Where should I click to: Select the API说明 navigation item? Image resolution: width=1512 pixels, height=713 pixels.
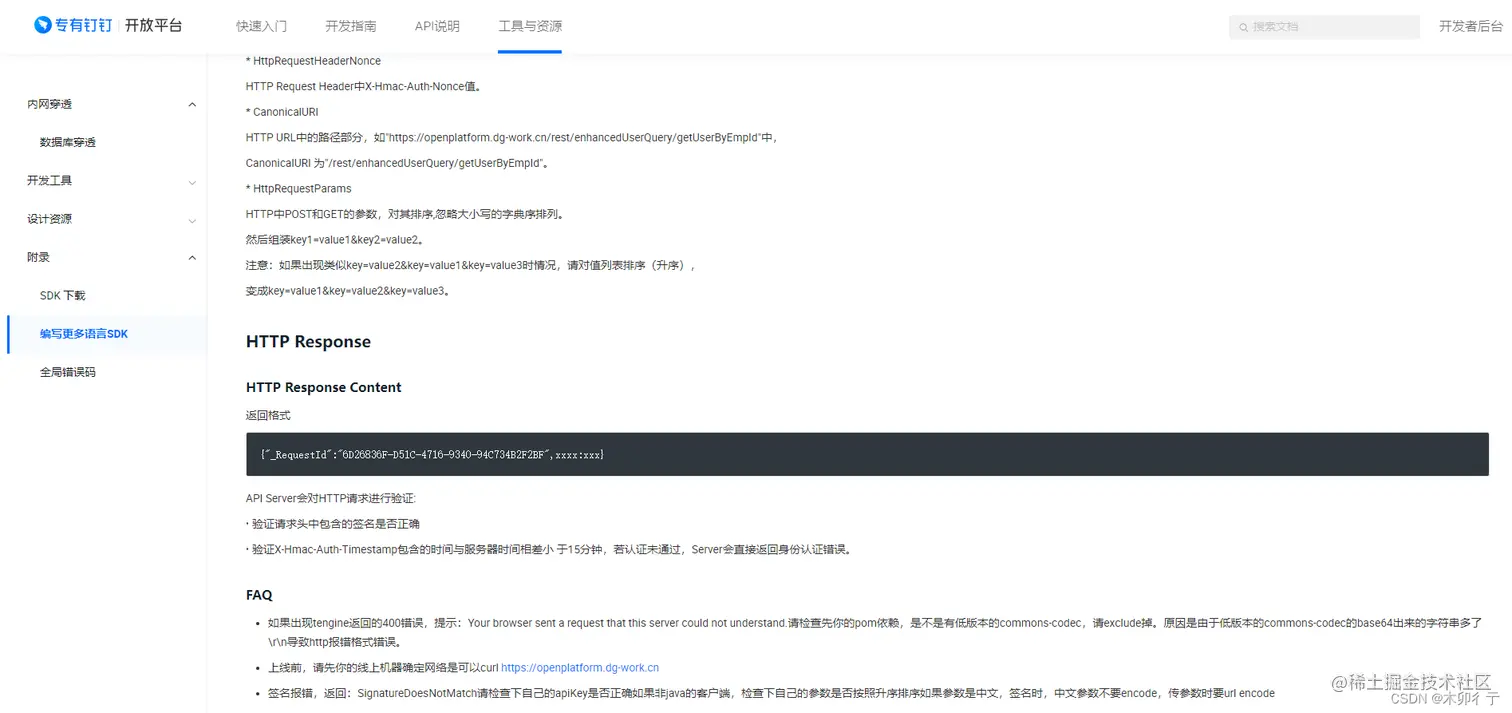pyautogui.click(x=436, y=26)
